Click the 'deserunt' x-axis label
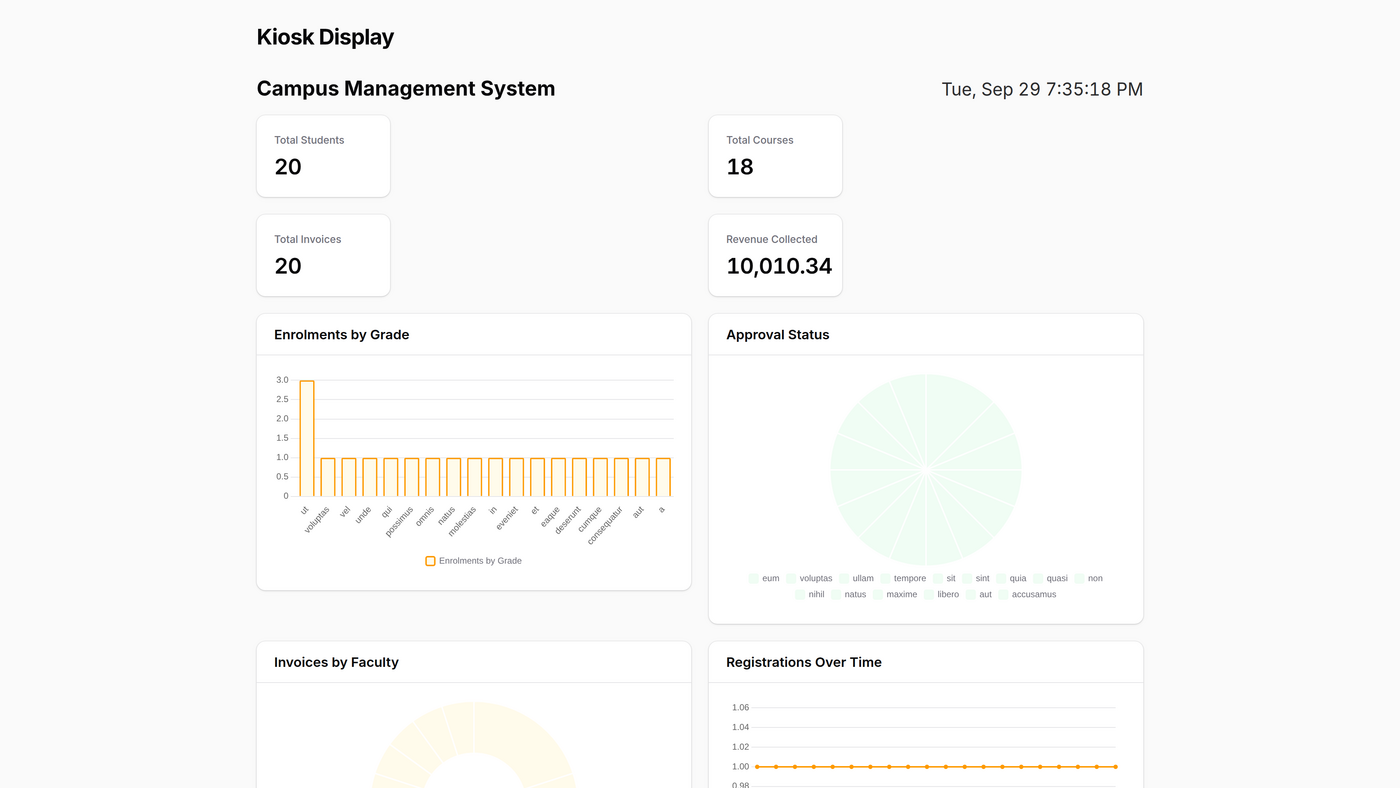The width and height of the screenshot is (1400, 788). point(567,520)
